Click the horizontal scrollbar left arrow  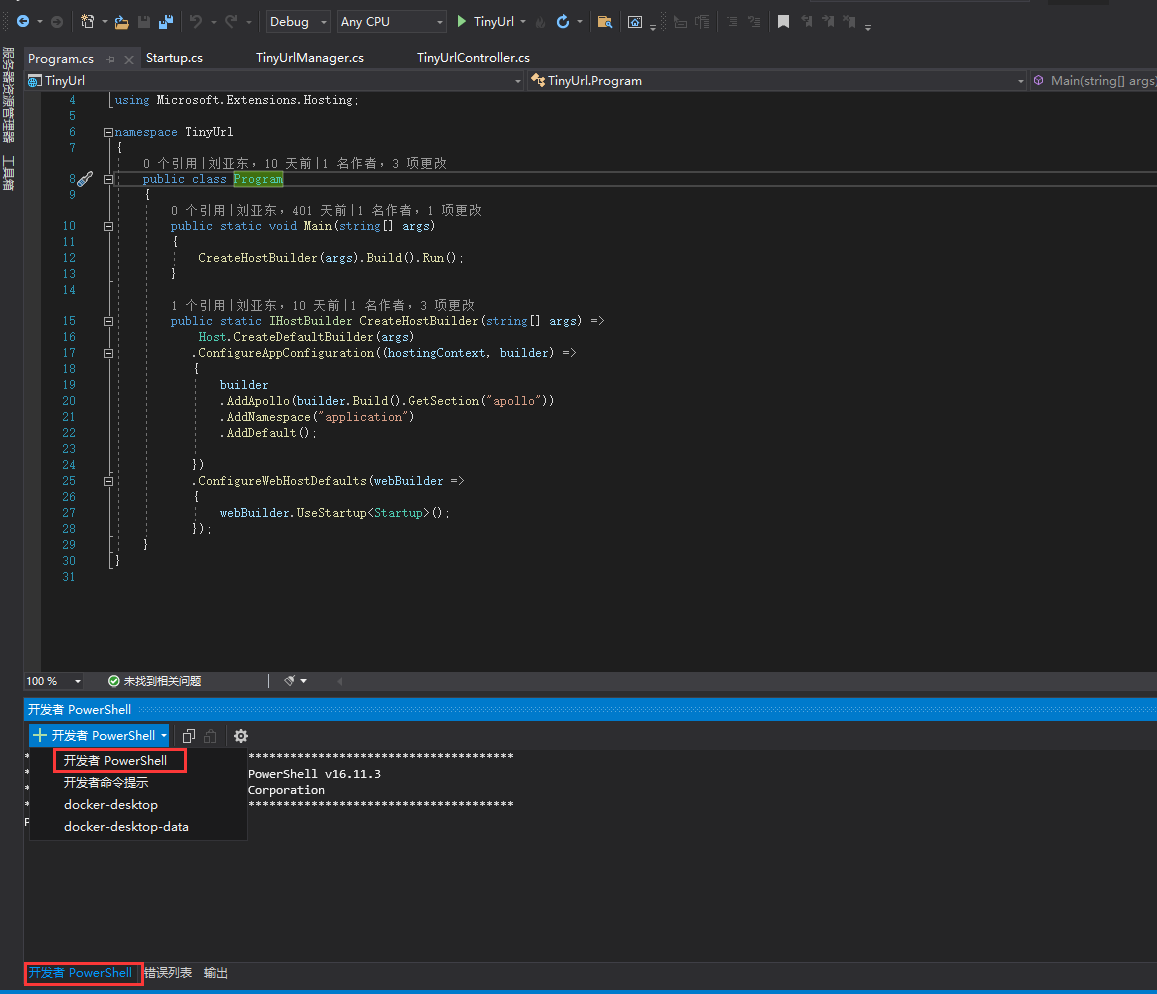click(x=339, y=680)
